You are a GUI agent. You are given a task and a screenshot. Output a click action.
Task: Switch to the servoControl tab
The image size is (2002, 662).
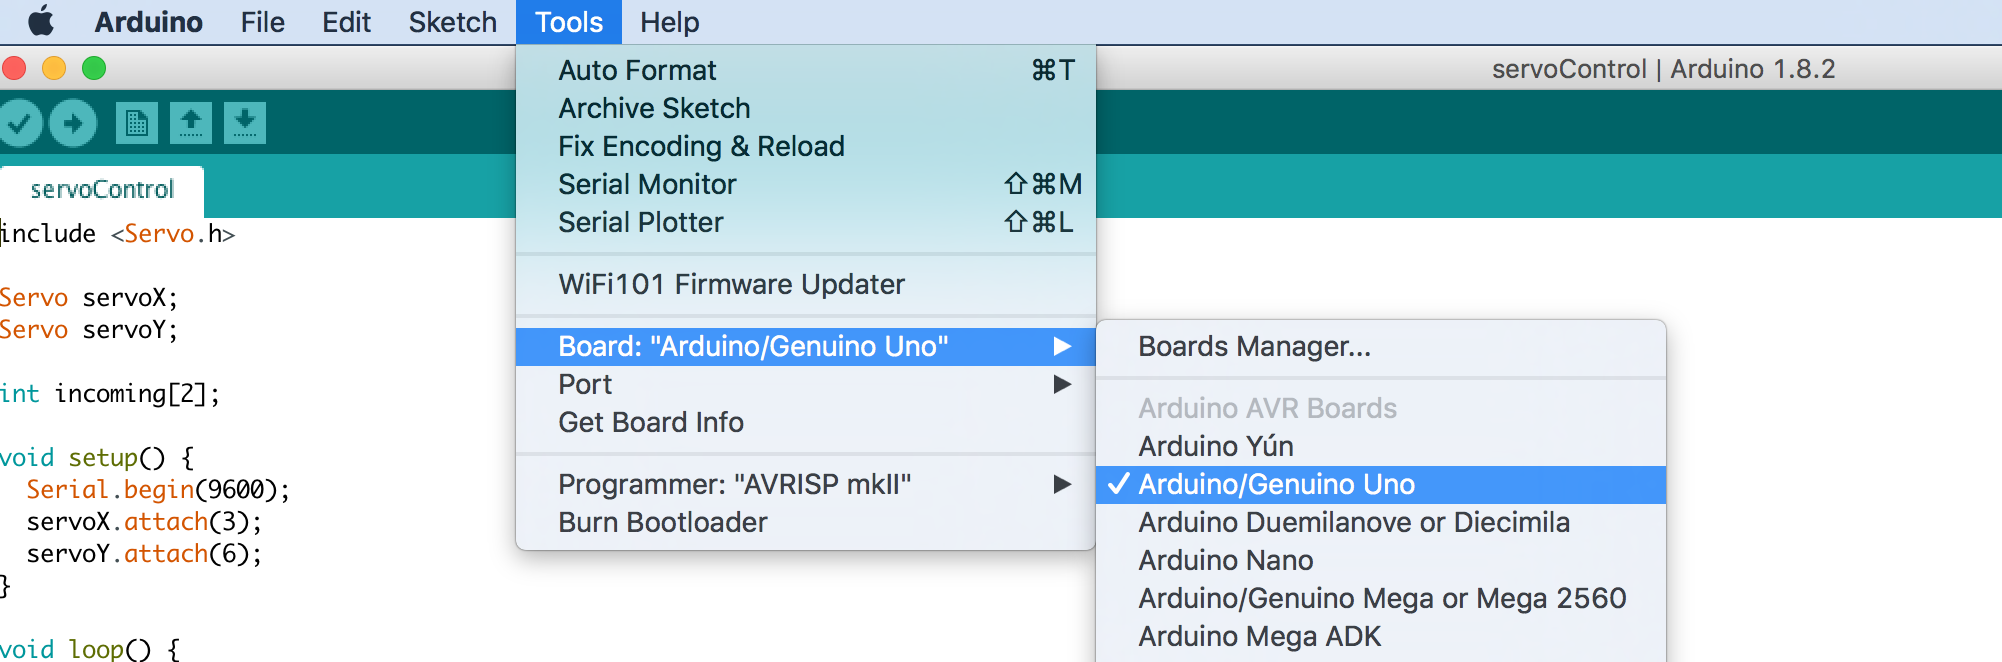pos(102,190)
